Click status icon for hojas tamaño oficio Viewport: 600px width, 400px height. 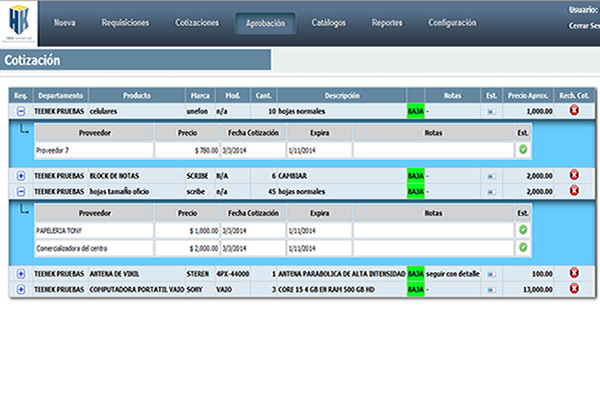pos(491,191)
